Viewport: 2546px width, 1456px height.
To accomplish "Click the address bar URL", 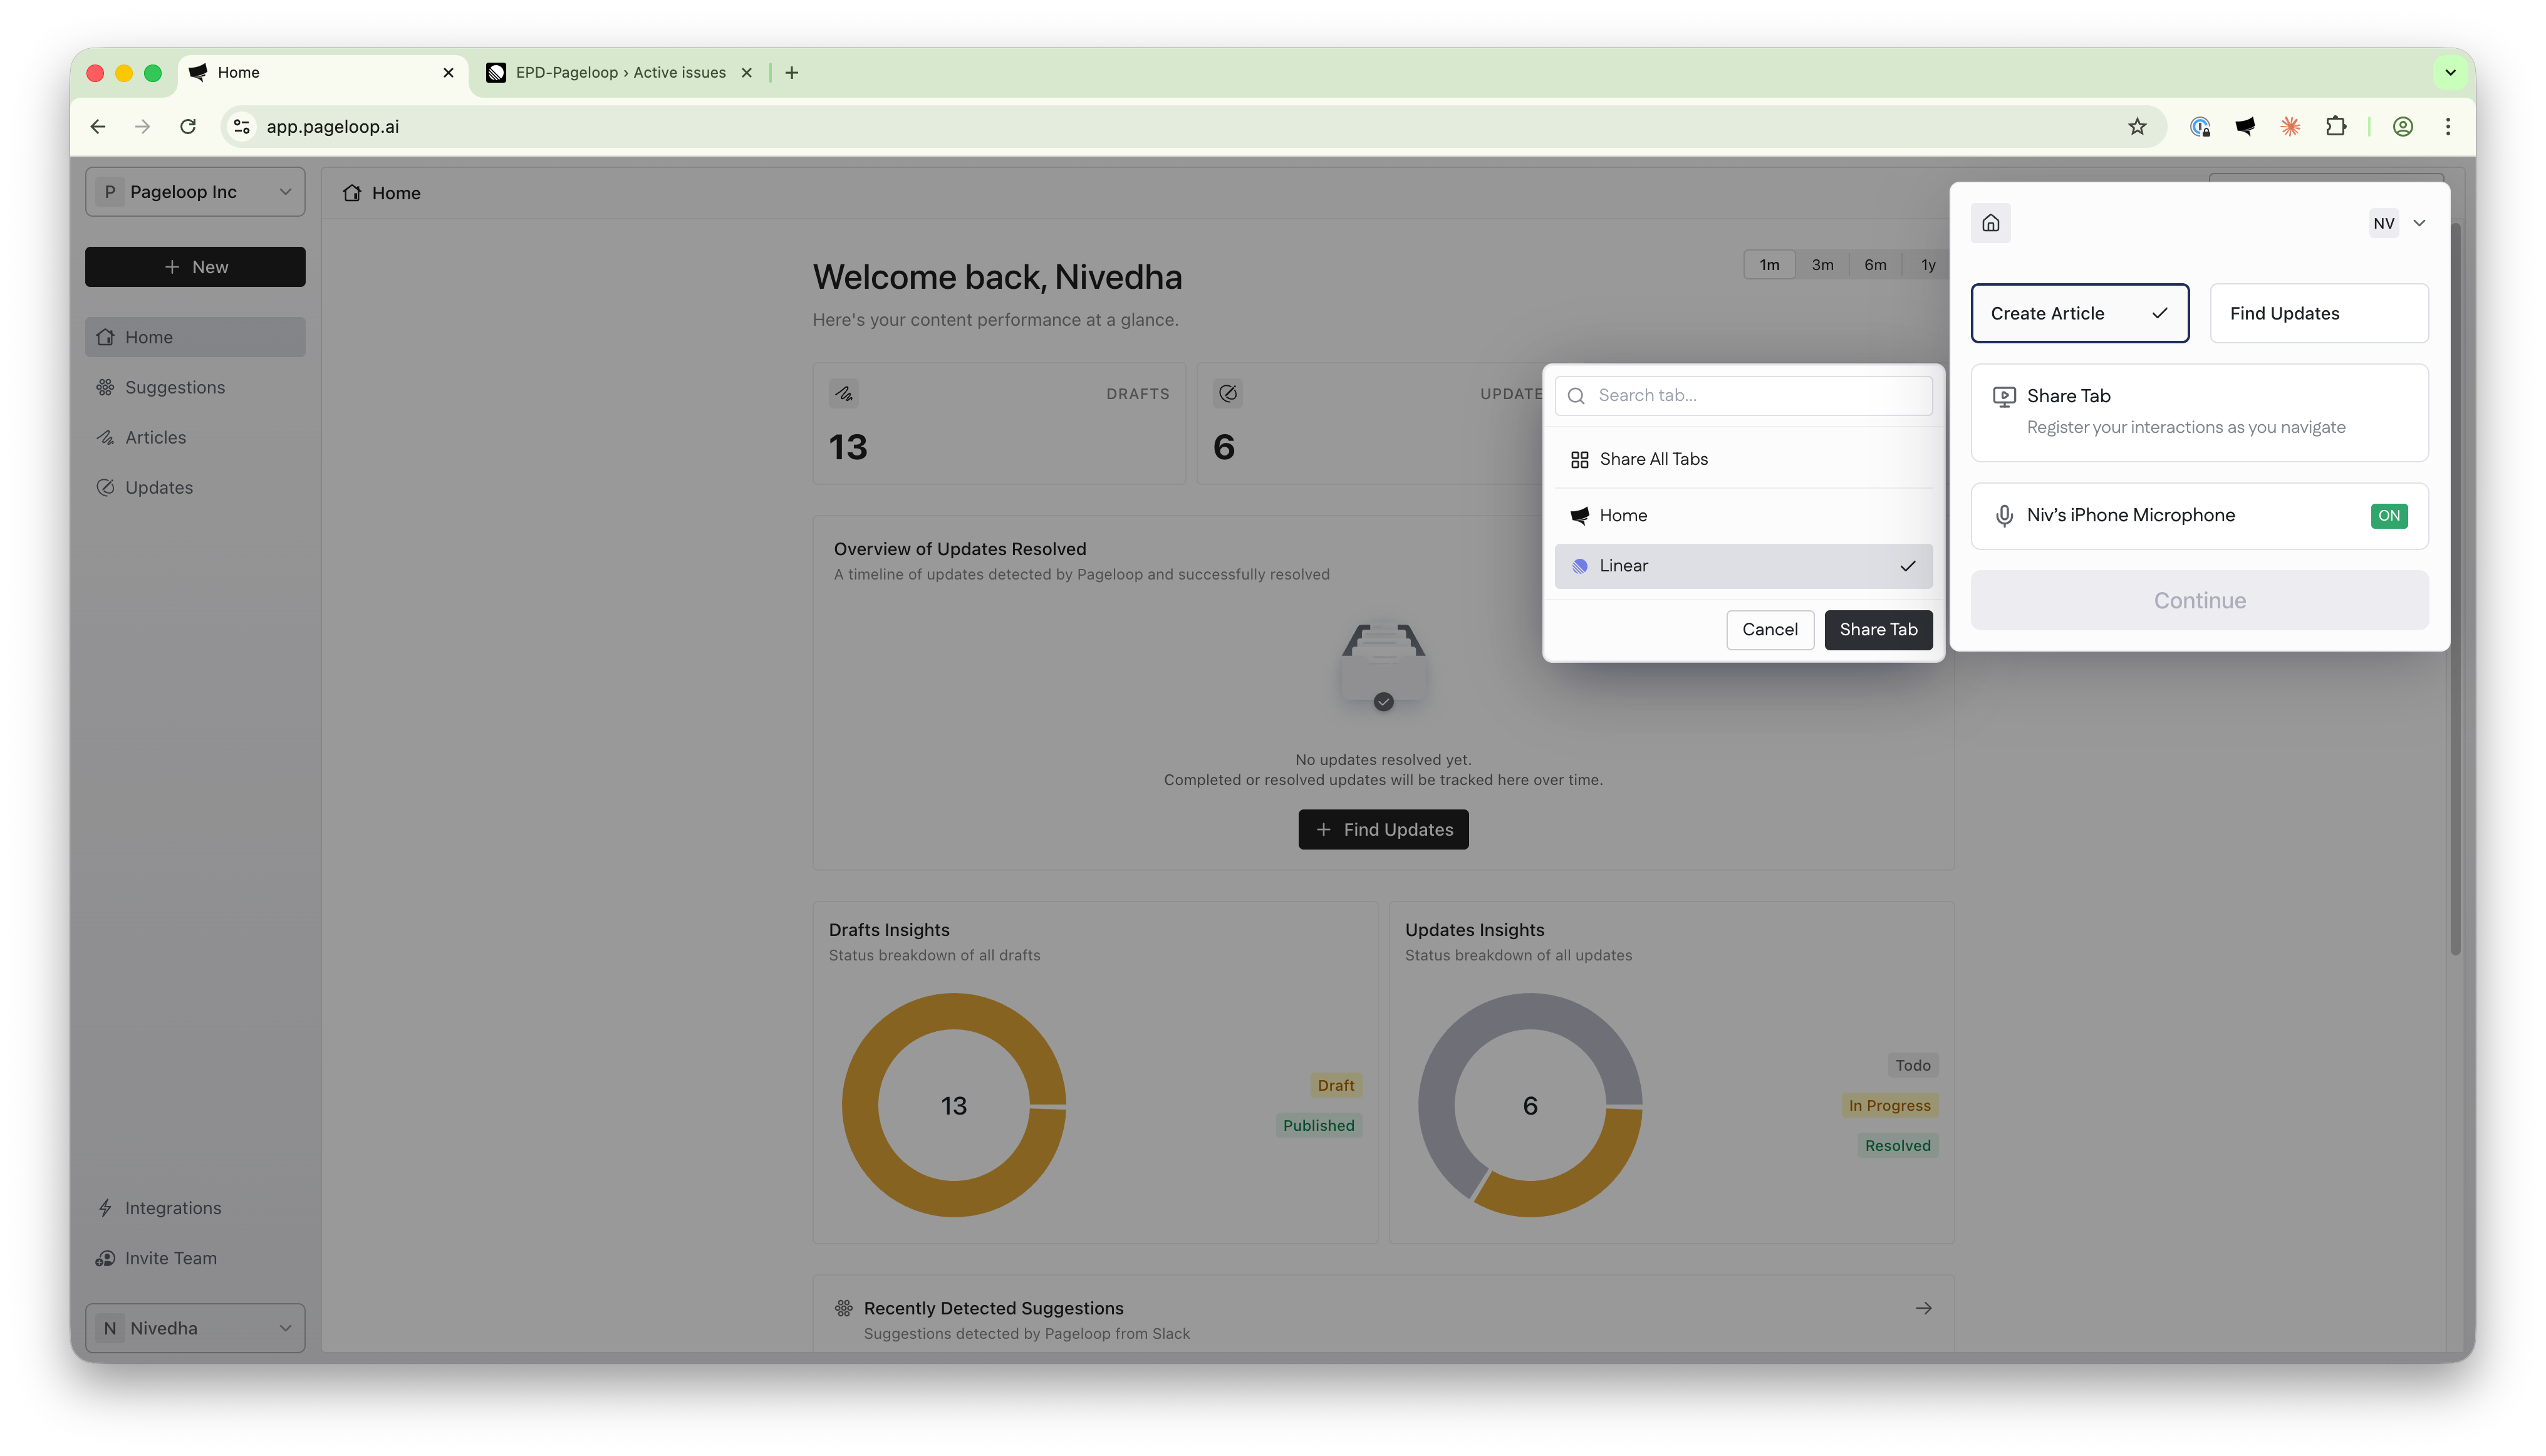I will pos(332,126).
